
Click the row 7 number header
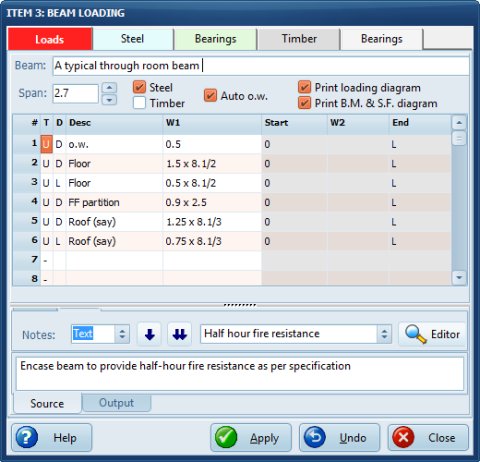[27, 259]
